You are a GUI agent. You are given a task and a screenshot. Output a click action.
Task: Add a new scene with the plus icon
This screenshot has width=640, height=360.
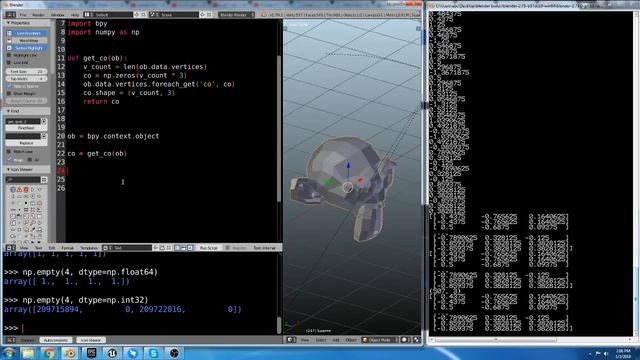click(202, 15)
